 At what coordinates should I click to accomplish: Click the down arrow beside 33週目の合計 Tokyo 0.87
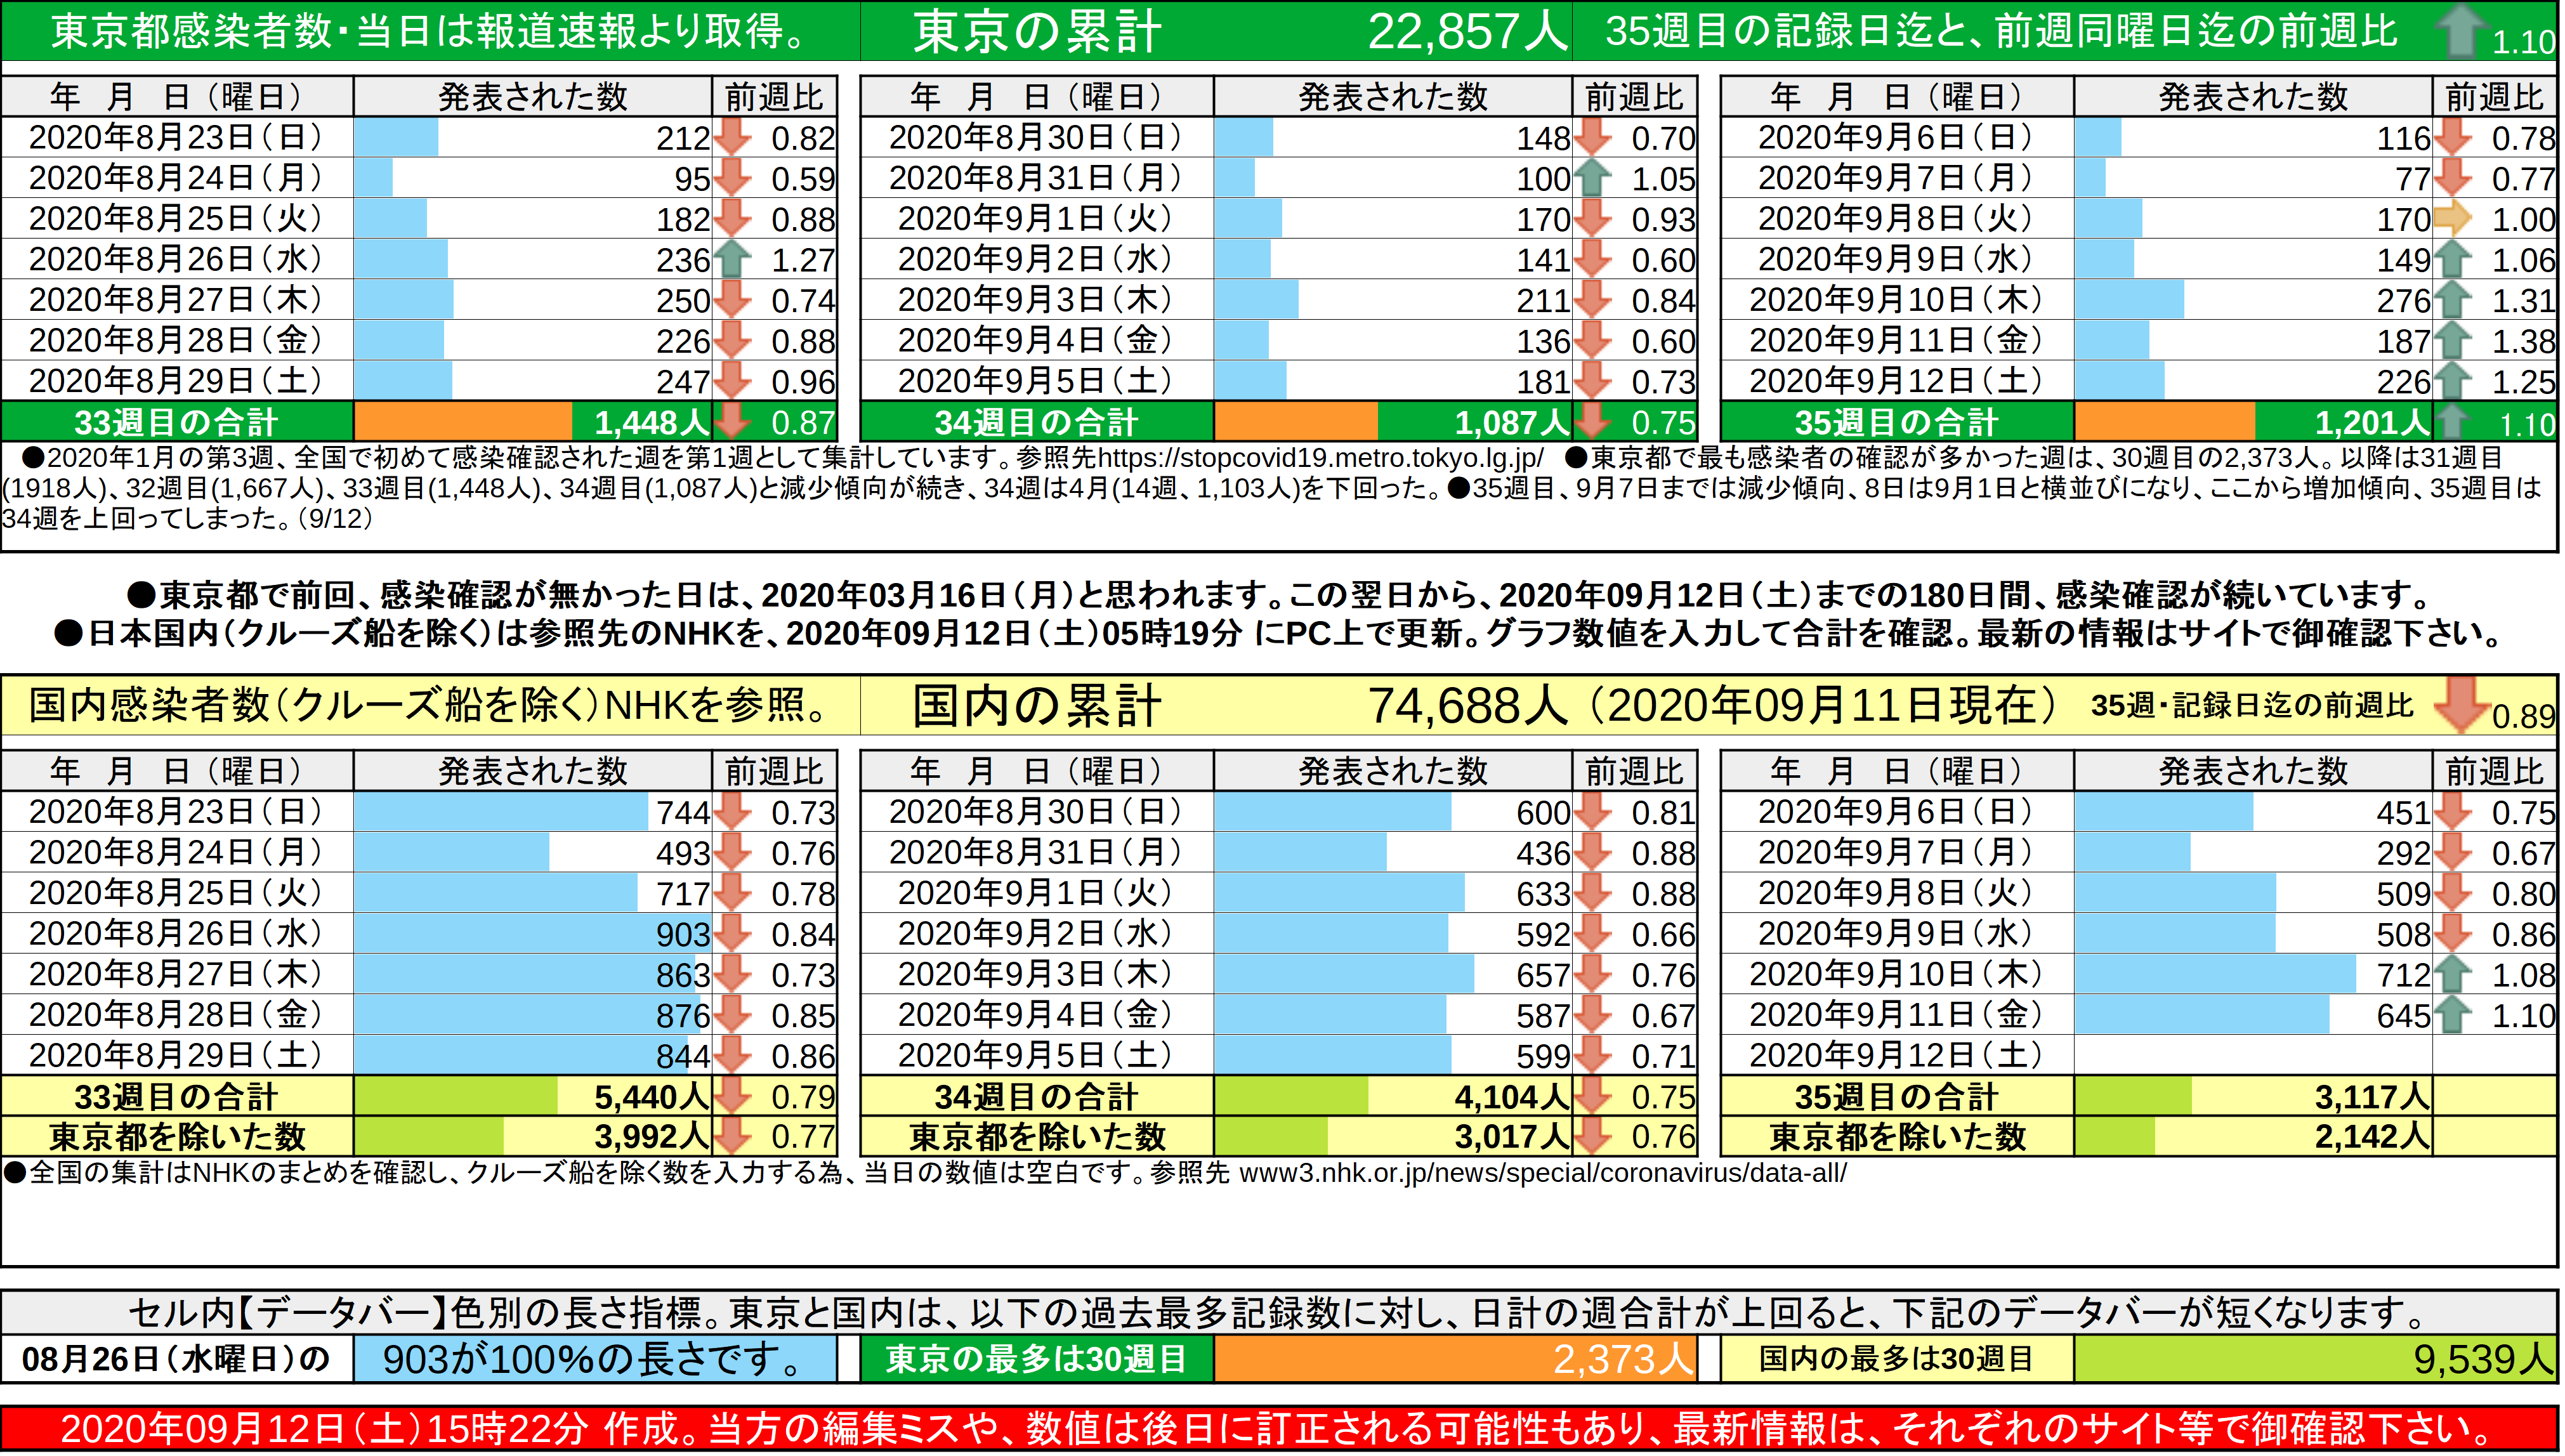pyautogui.click(x=732, y=423)
